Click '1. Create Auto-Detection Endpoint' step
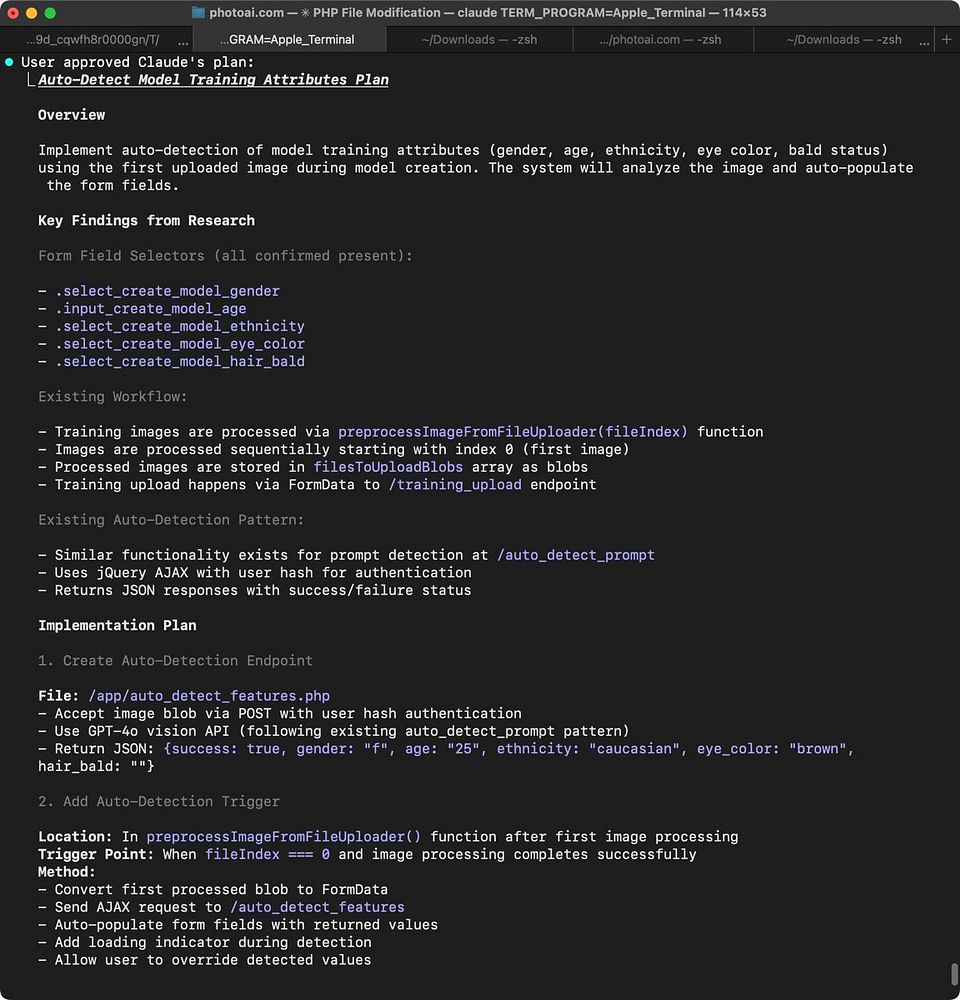Viewport: 960px width, 1000px height. (175, 661)
